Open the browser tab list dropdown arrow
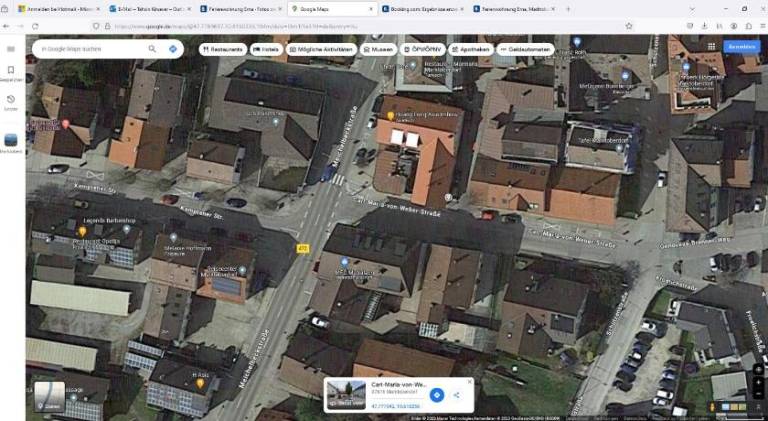Image resolution: width=768 pixels, height=421 pixels. [692, 9]
